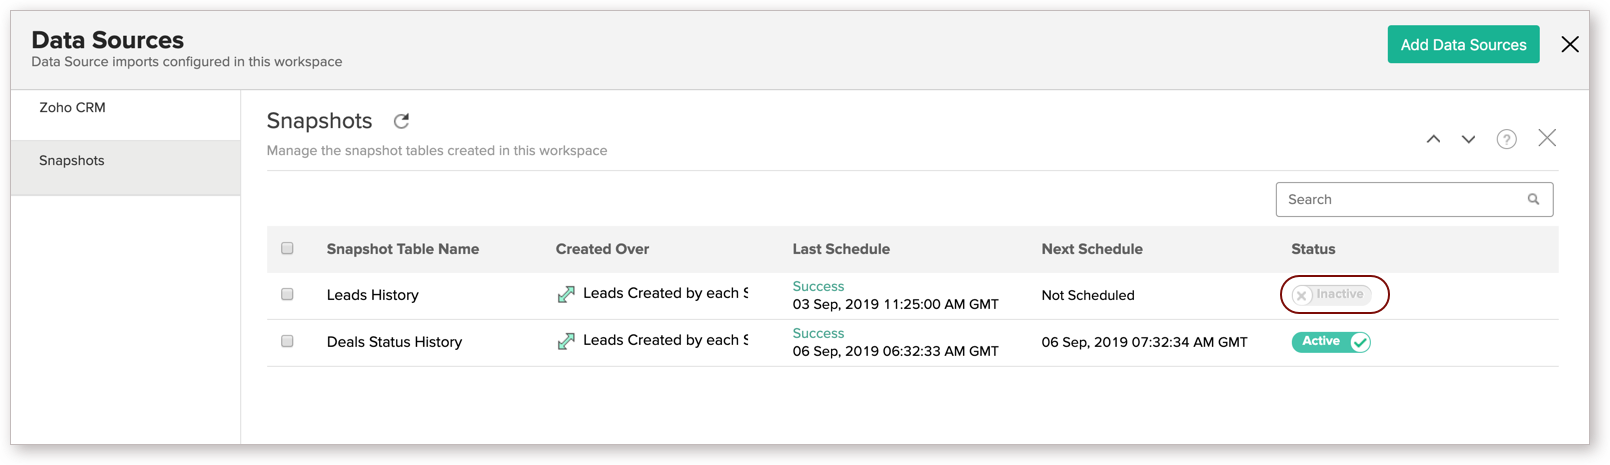Click the search magnifier icon

(x=1533, y=199)
